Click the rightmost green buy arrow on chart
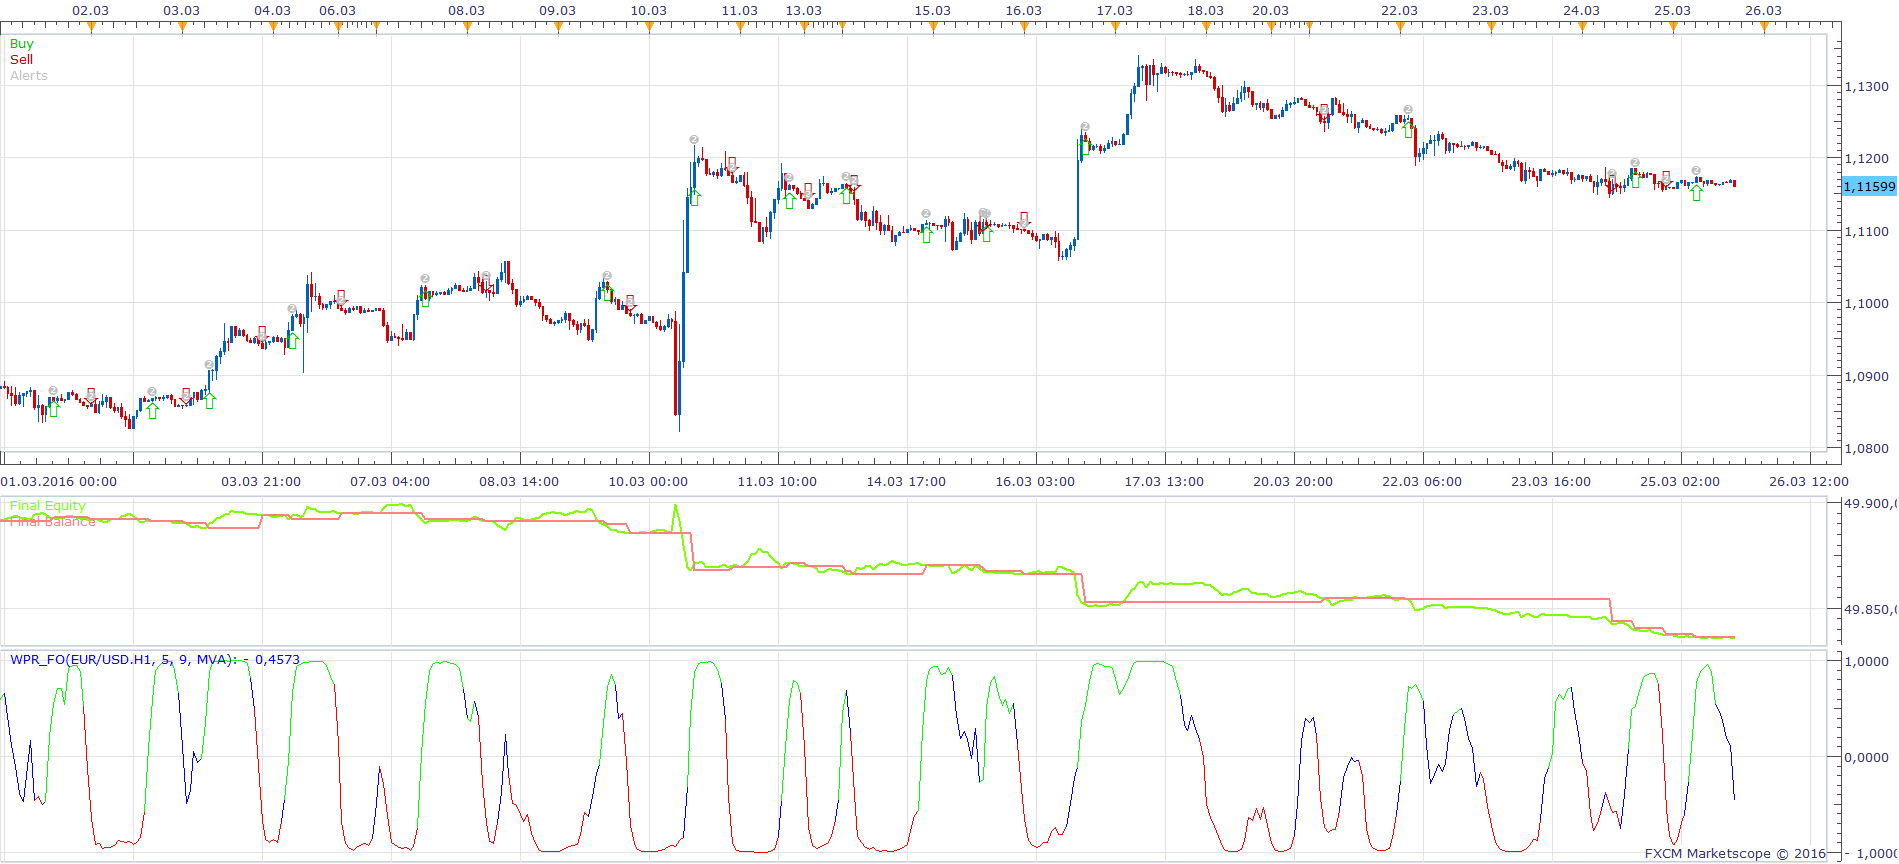 (x=1697, y=193)
